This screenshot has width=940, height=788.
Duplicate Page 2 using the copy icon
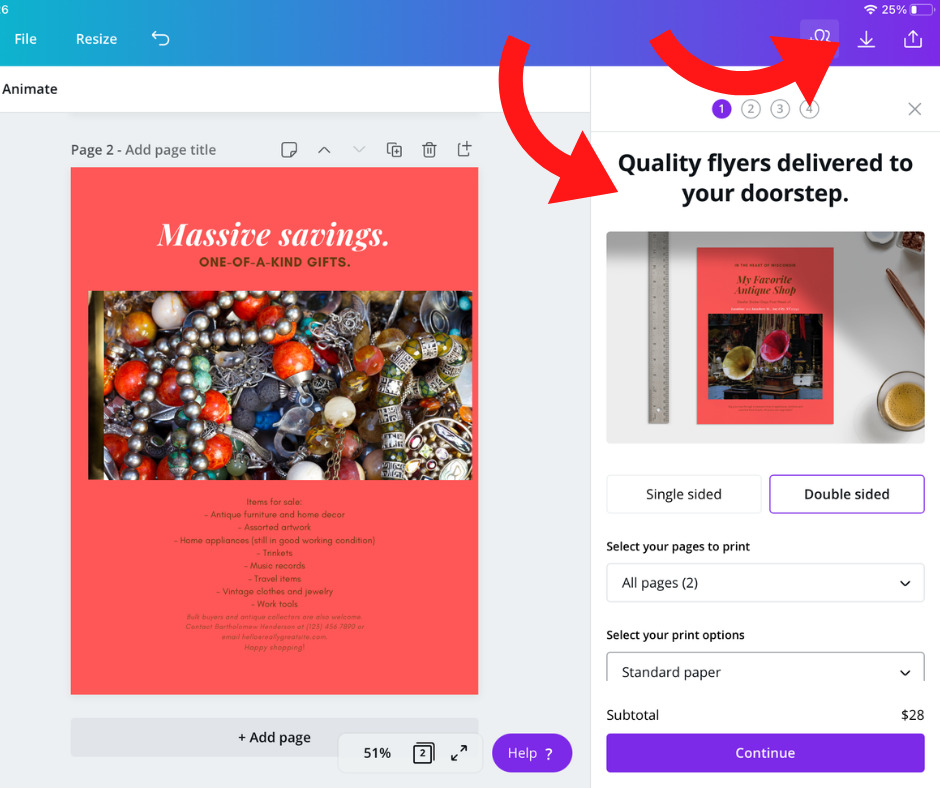click(x=394, y=149)
